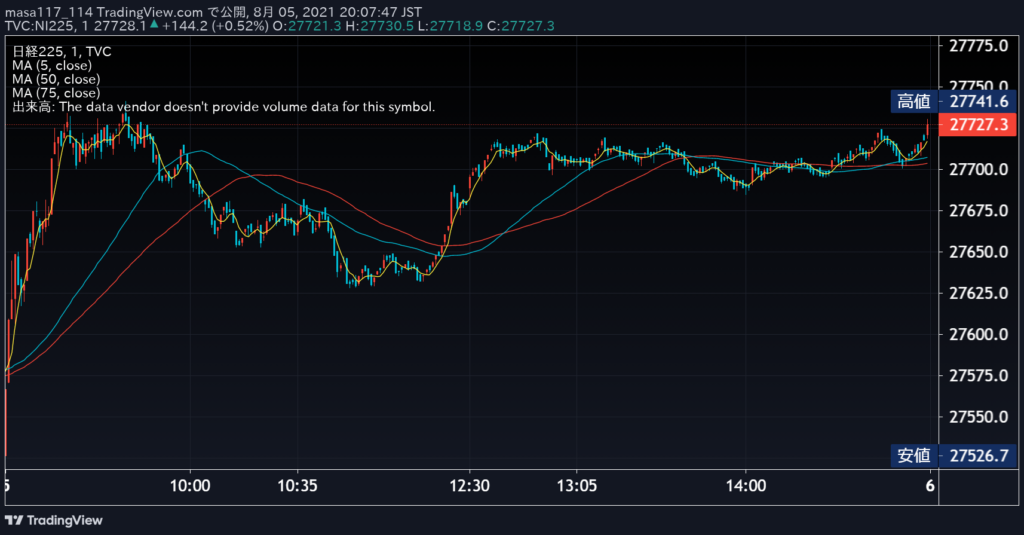Click the MA (75, close) legend entry
Image resolution: width=1024 pixels, height=535 pixels.
click(56, 93)
